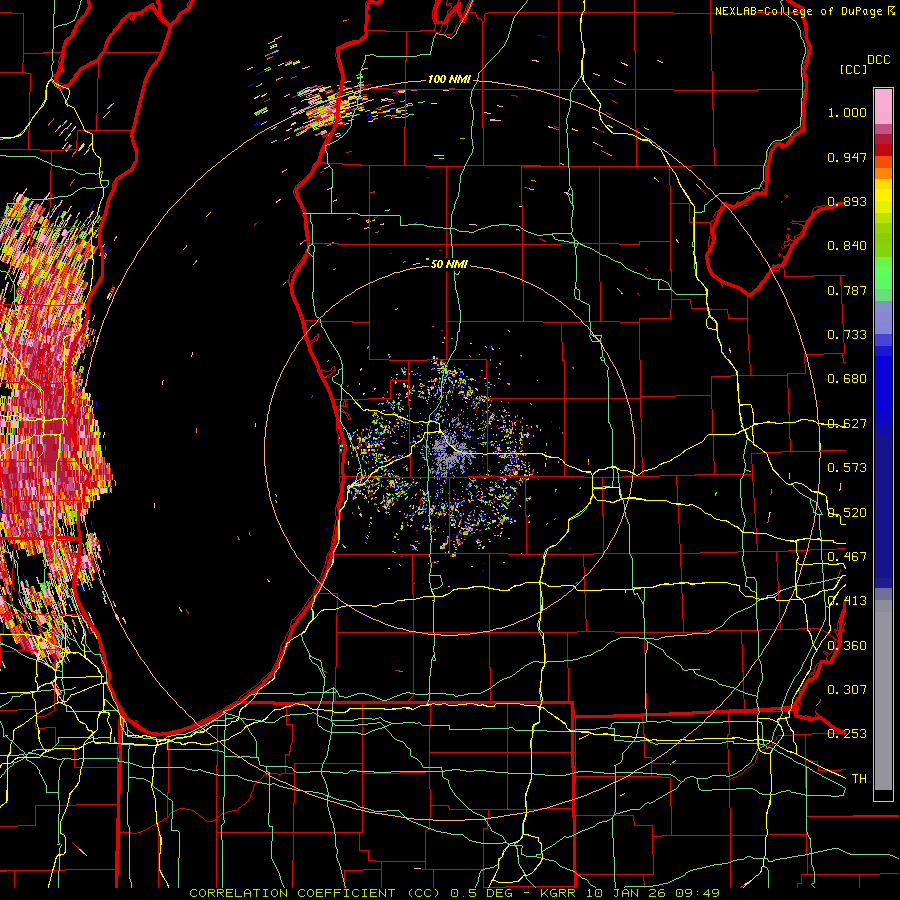Image resolution: width=900 pixels, height=900 pixels.
Task: Click the 0.840 scale value
Action: [x=847, y=246]
